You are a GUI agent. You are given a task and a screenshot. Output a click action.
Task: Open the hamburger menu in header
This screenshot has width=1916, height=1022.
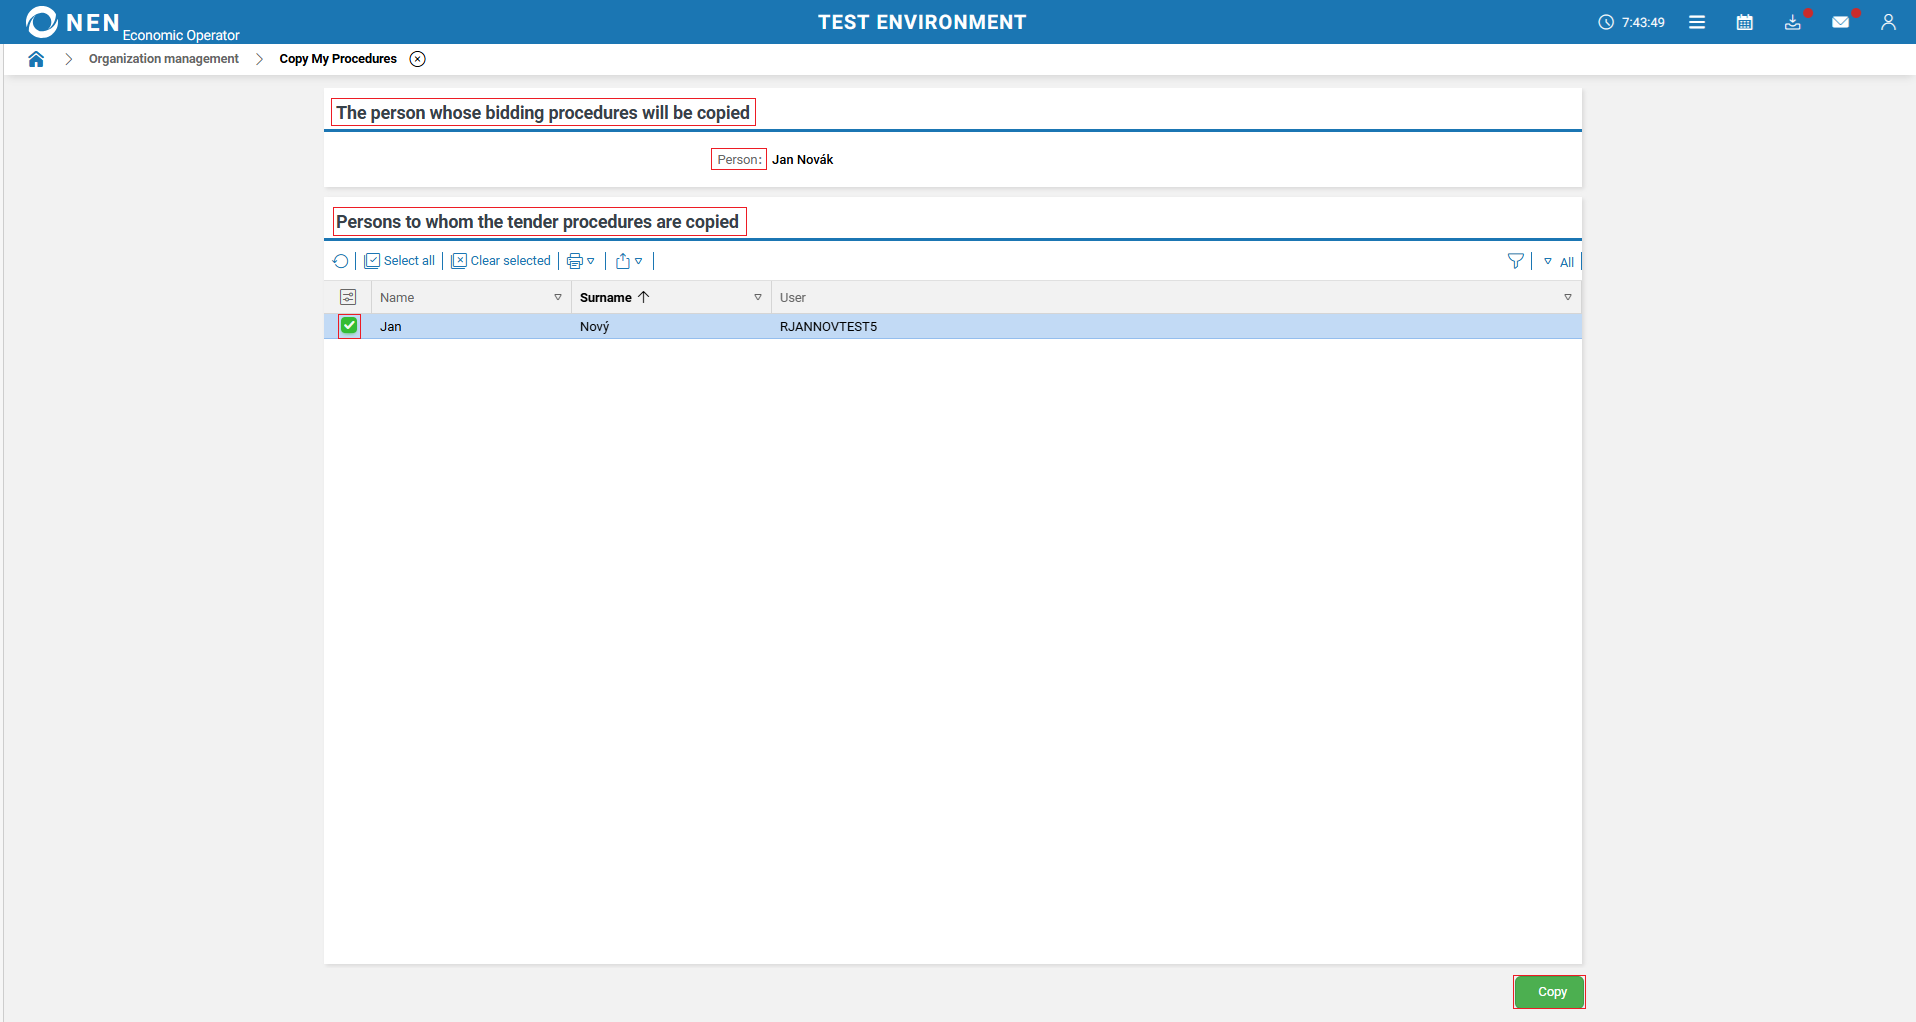[1697, 22]
